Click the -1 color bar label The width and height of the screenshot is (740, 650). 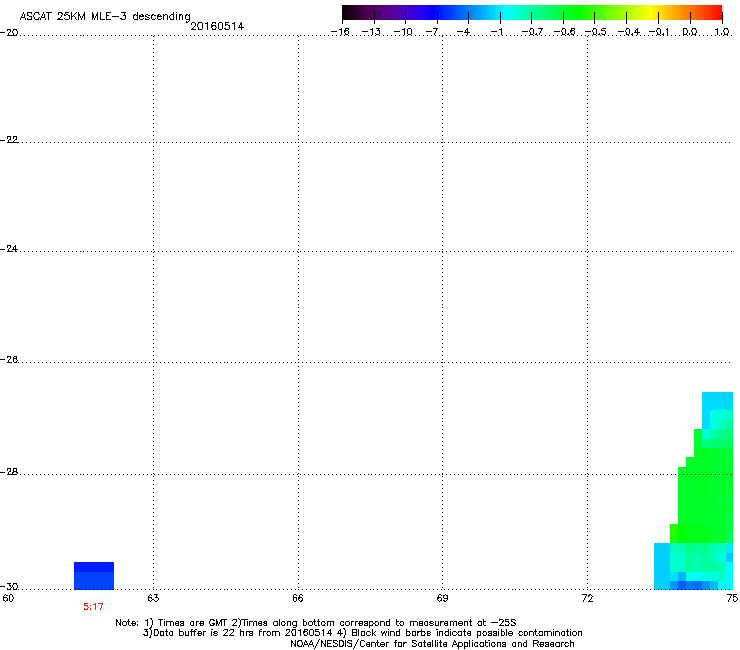click(x=497, y=32)
